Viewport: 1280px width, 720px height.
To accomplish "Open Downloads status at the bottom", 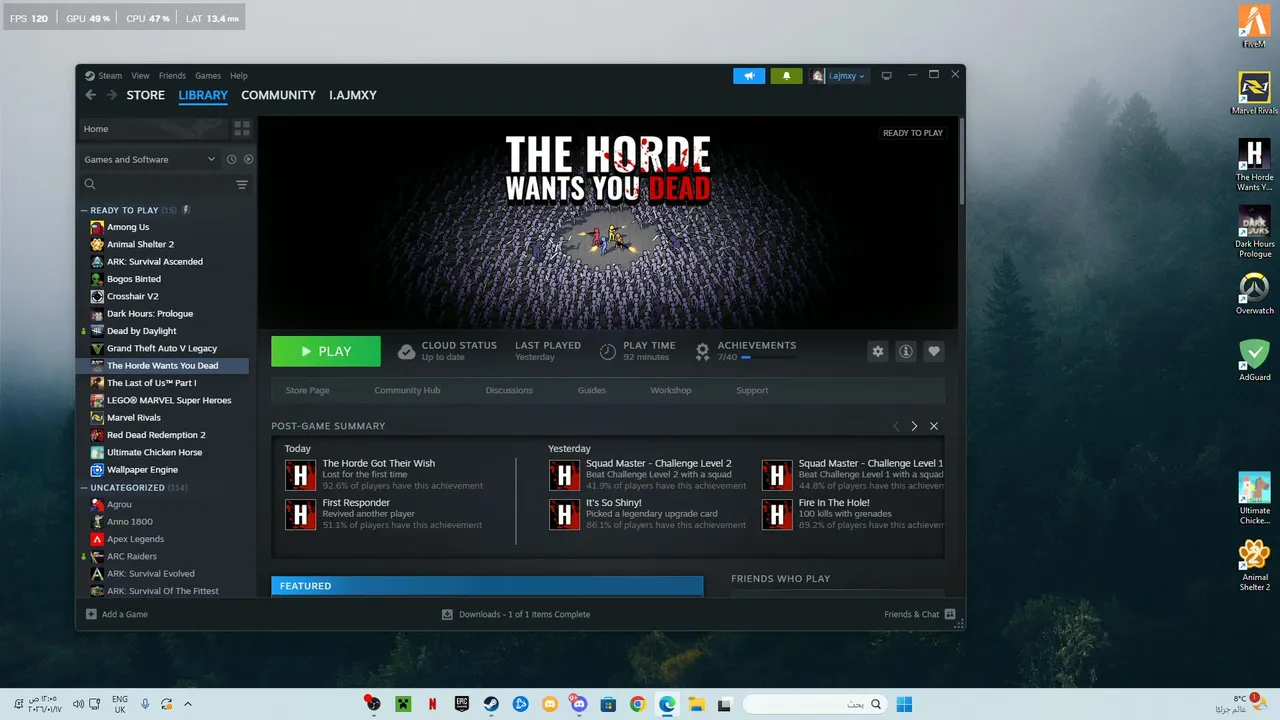I will pyautogui.click(x=516, y=614).
